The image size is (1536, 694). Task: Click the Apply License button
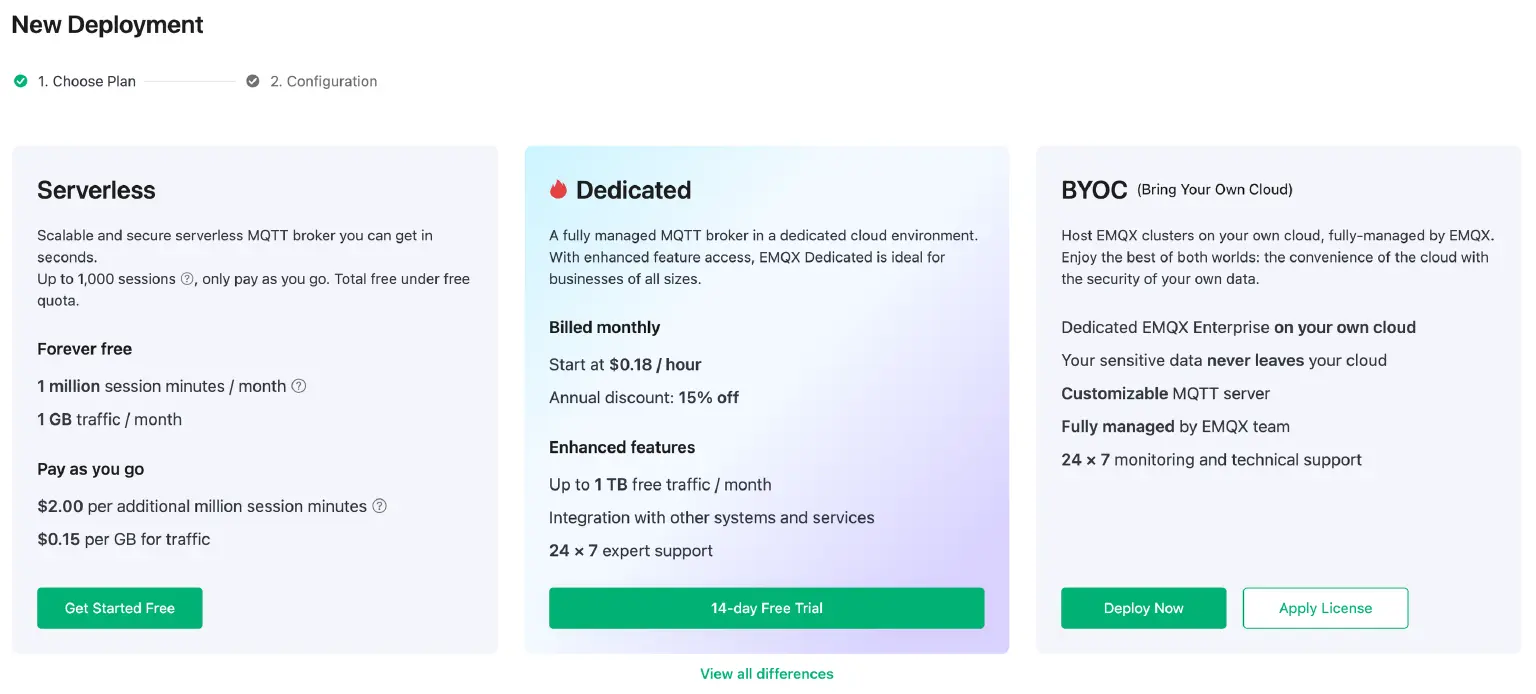click(1325, 608)
